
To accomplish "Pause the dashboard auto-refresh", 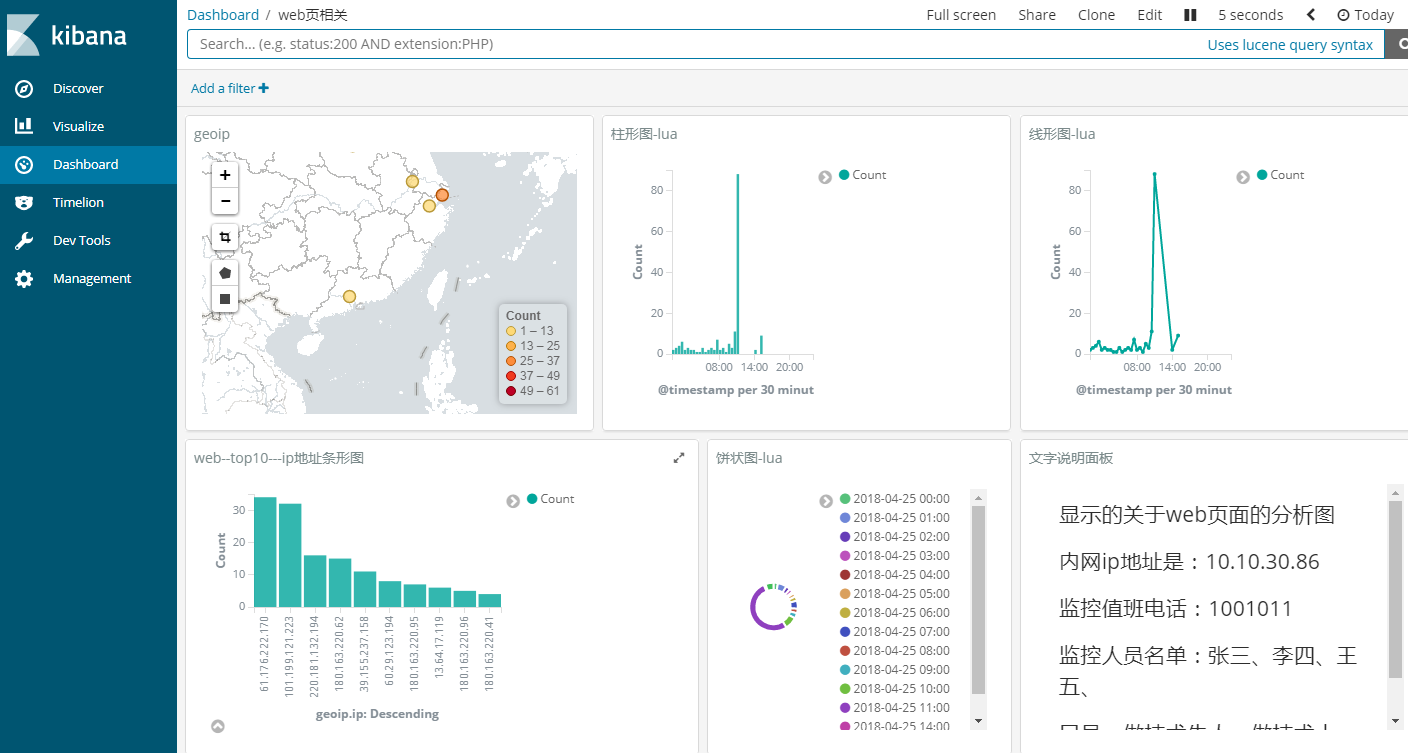I will (x=1190, y=15).
